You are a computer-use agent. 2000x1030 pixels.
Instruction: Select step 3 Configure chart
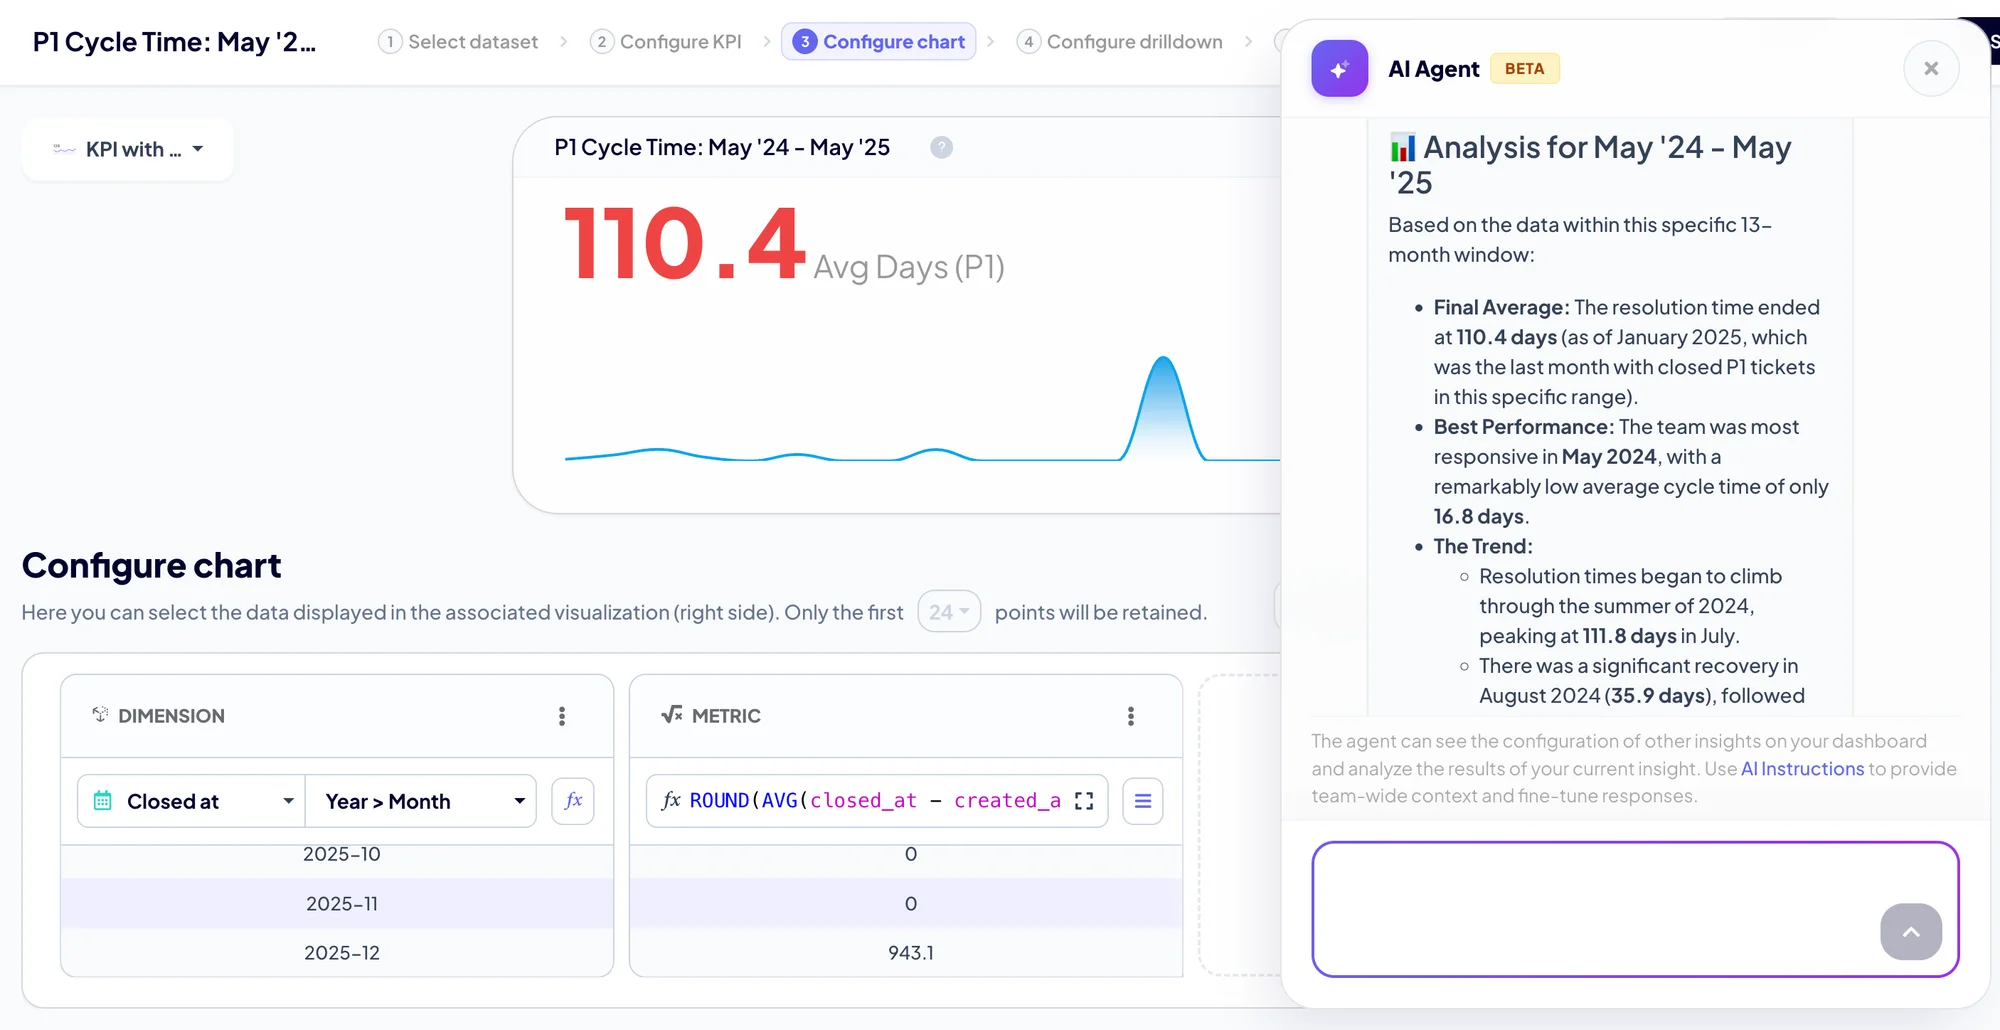(x=878, y=42)
